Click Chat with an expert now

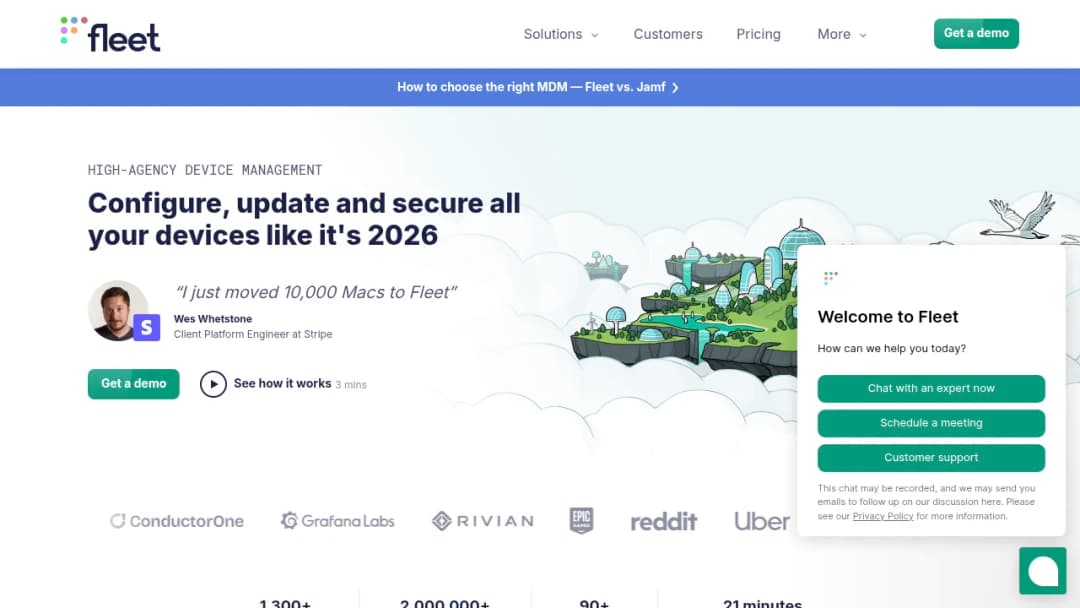931,388
